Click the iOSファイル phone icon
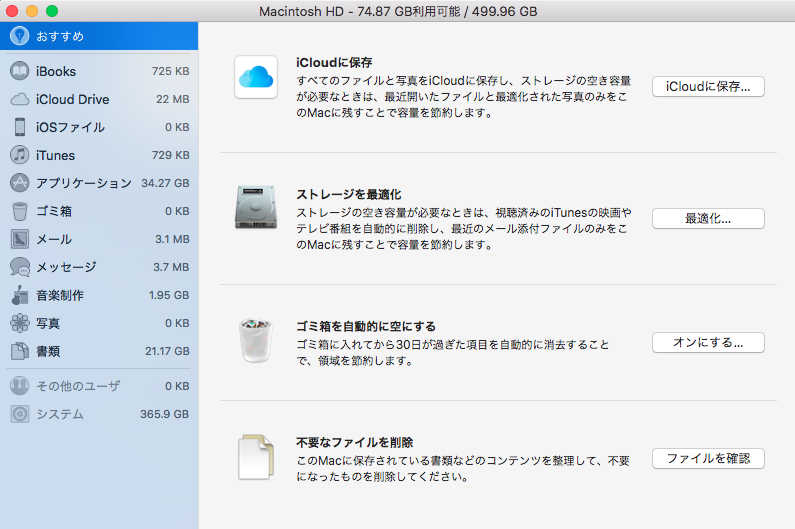Screen dimensions: 795x529 pos(20,127)
